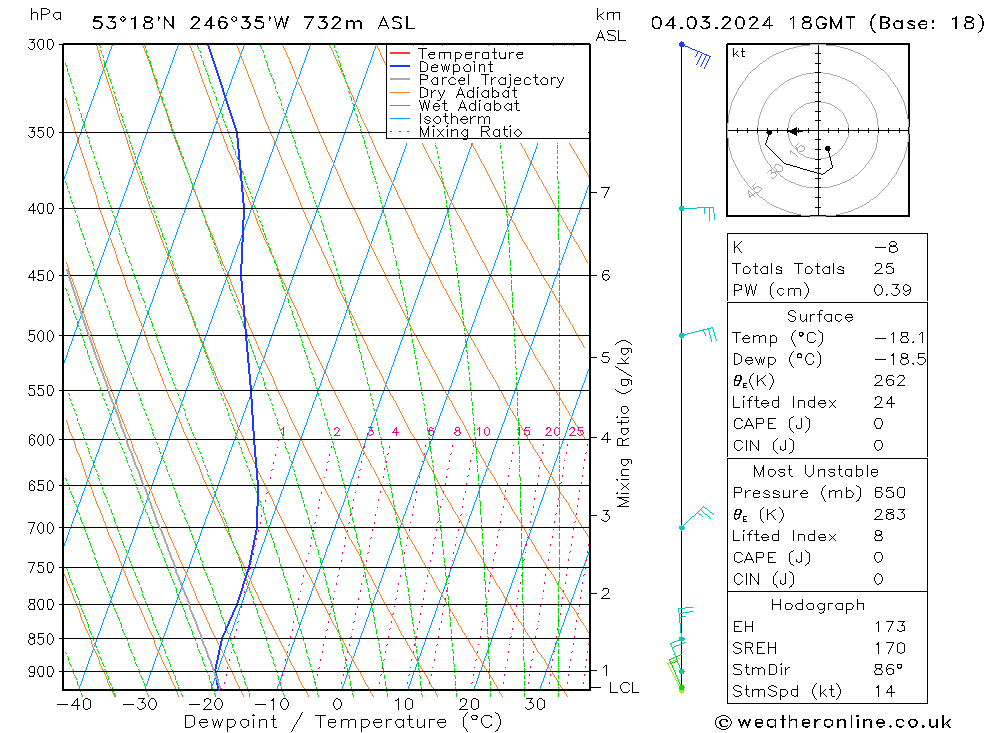
Task: Click the 30 kt ring label
Action: (776, 170)
